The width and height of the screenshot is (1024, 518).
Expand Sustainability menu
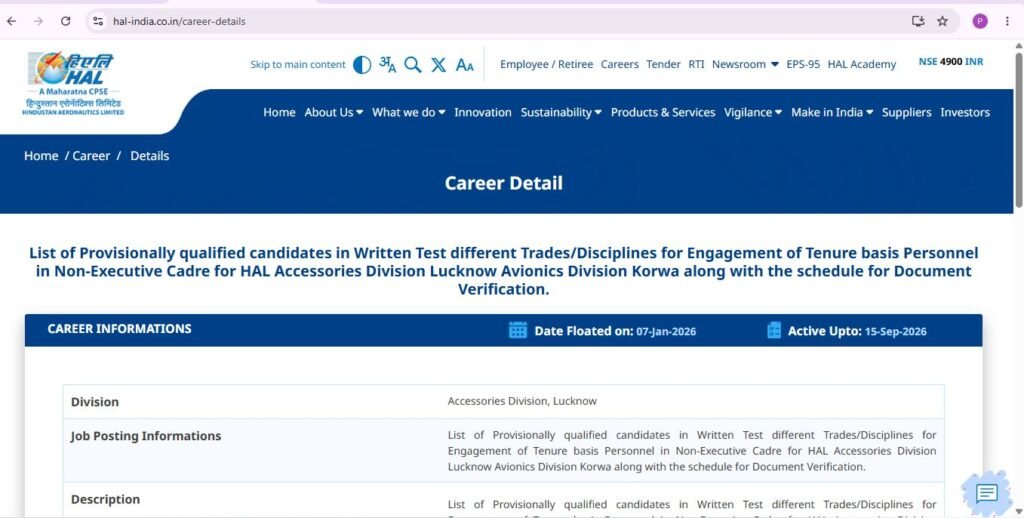coord(561,112)
